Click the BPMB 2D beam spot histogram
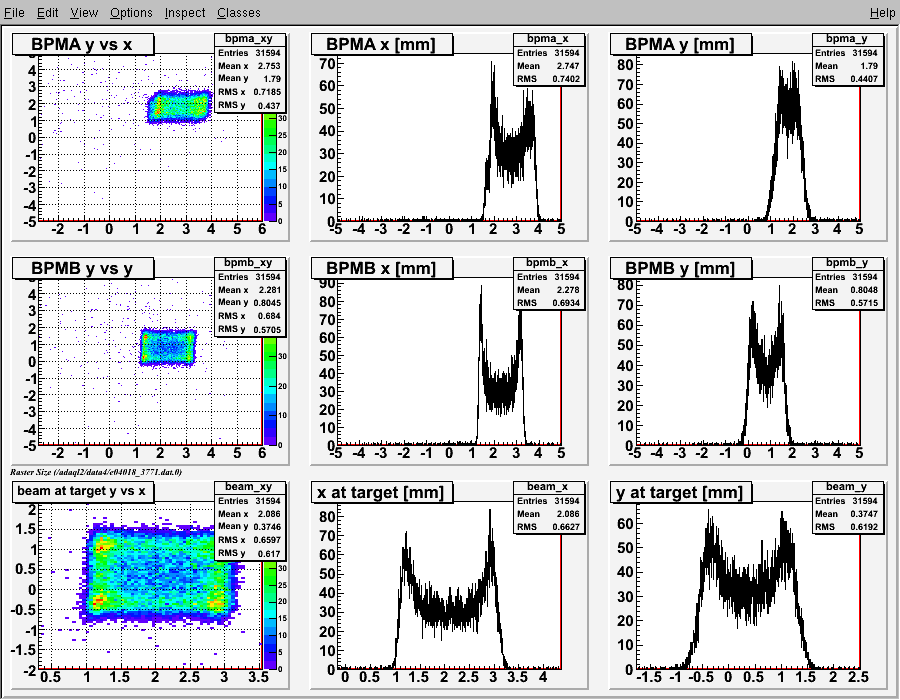Screen dimensions: 900x700 coord(168,347)
